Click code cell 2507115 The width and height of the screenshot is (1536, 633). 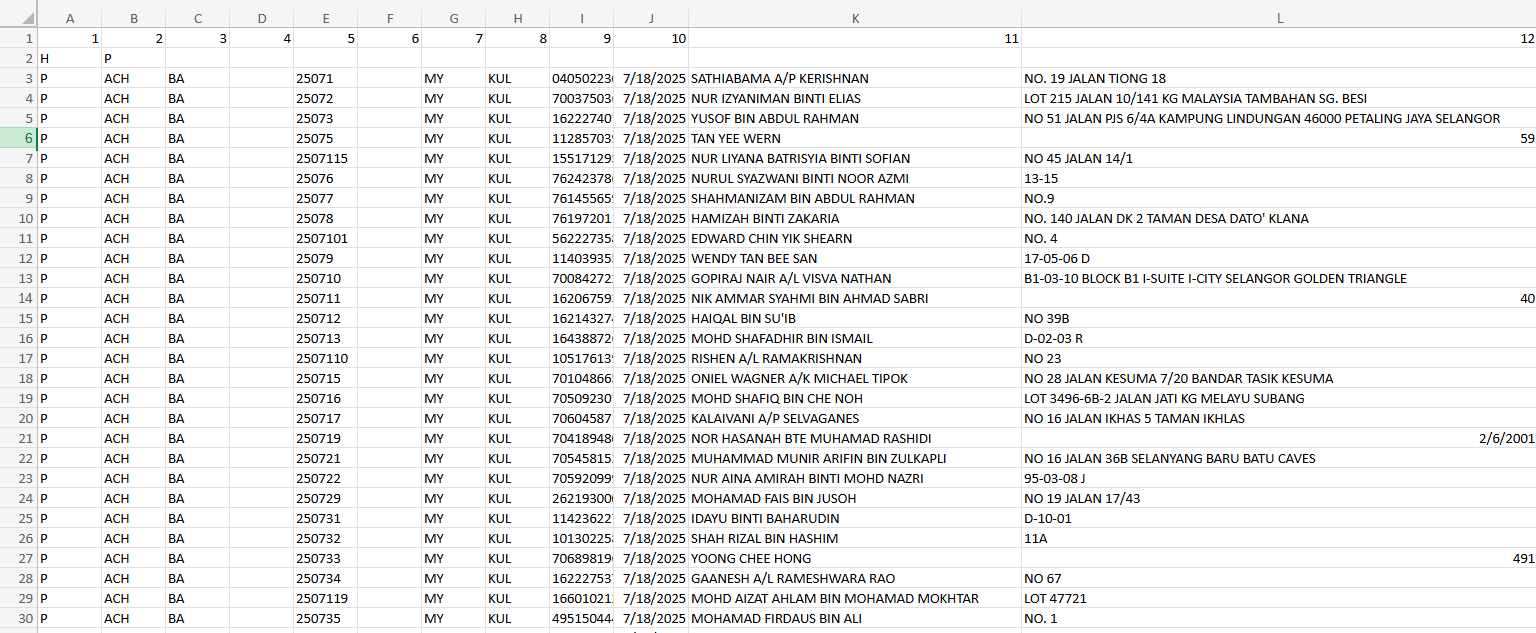point(325,158)
